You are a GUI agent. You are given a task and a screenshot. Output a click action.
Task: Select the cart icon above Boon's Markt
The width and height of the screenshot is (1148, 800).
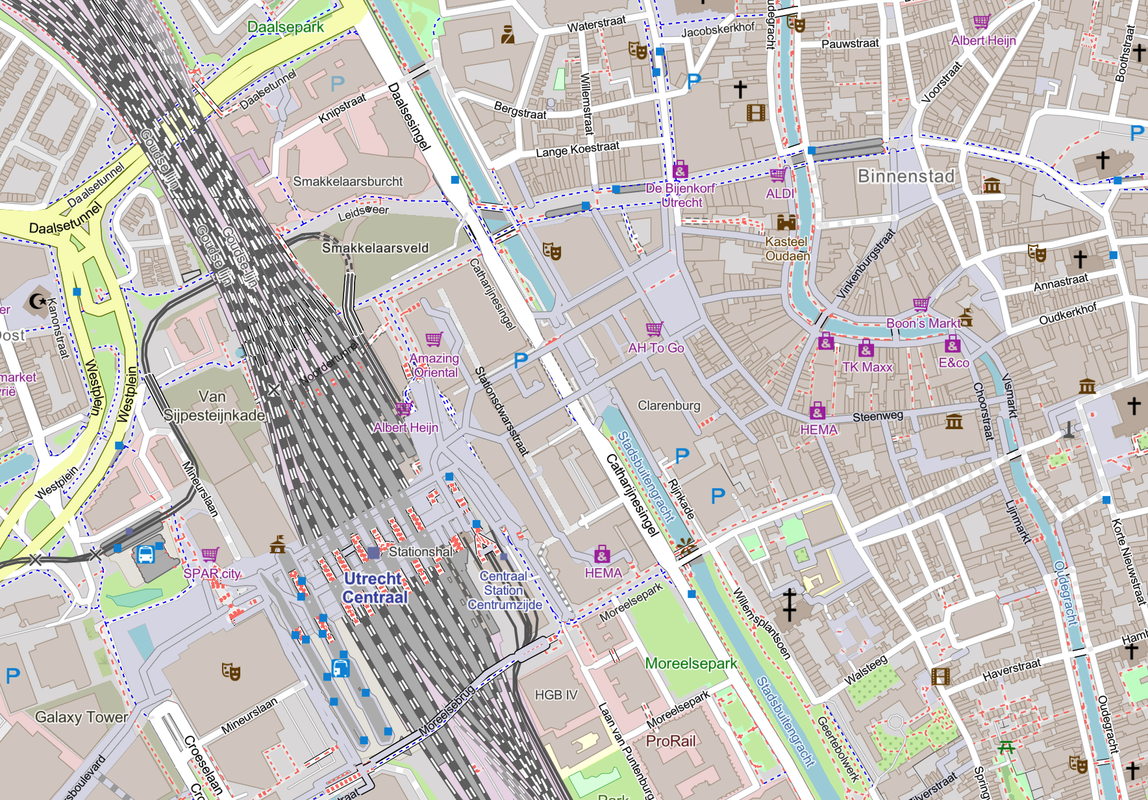[921, 304]
